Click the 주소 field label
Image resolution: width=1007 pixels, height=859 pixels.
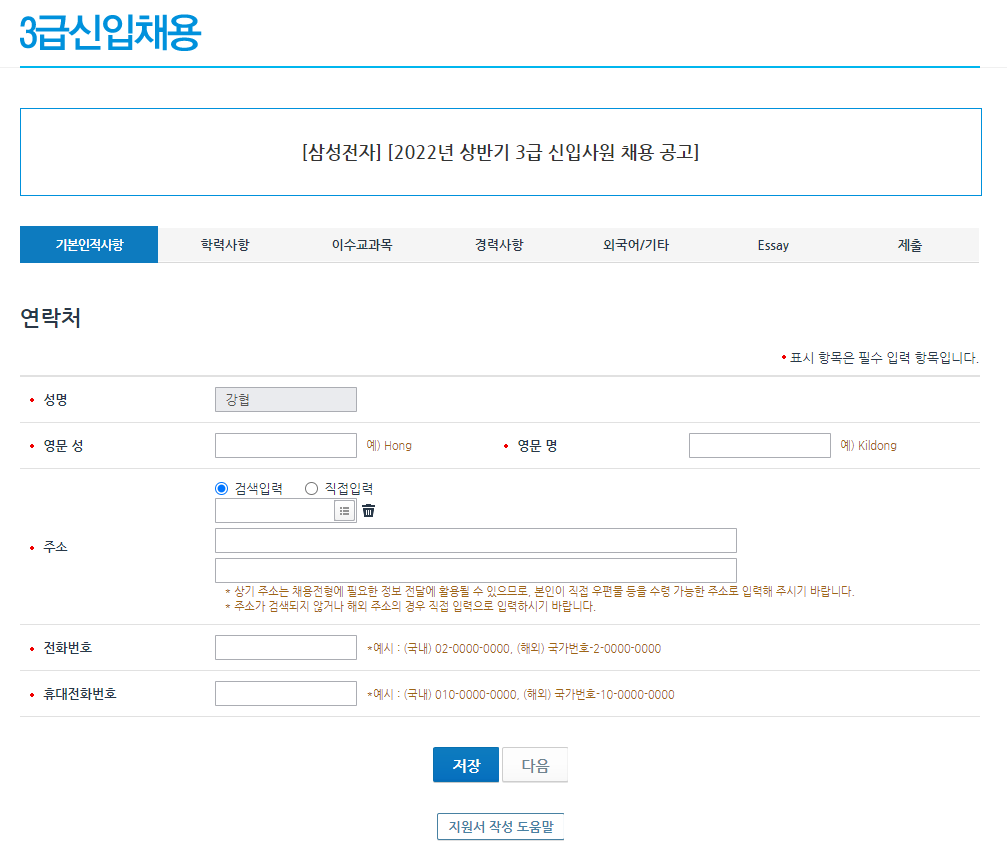pyautogui.click(x=55, y=547)
